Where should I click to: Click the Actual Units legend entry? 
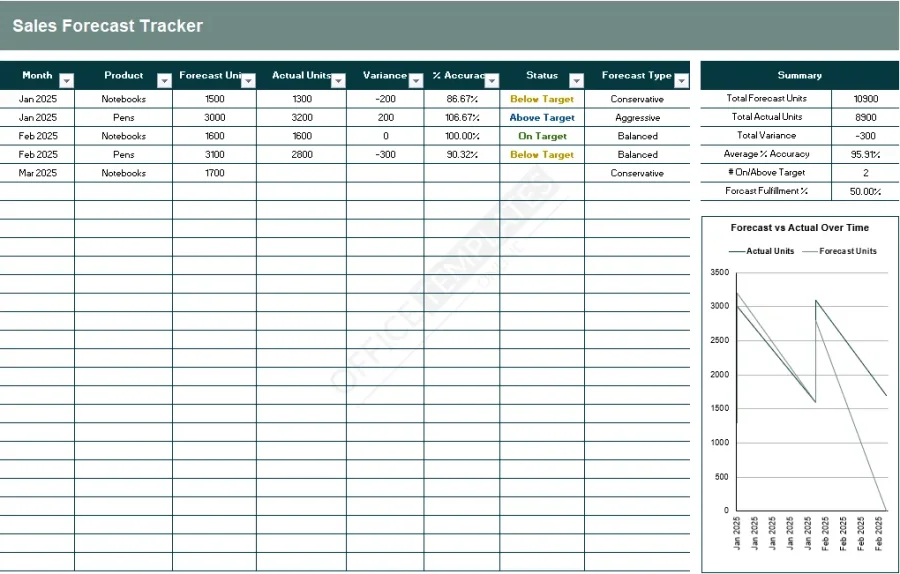(x=762, y=251)
